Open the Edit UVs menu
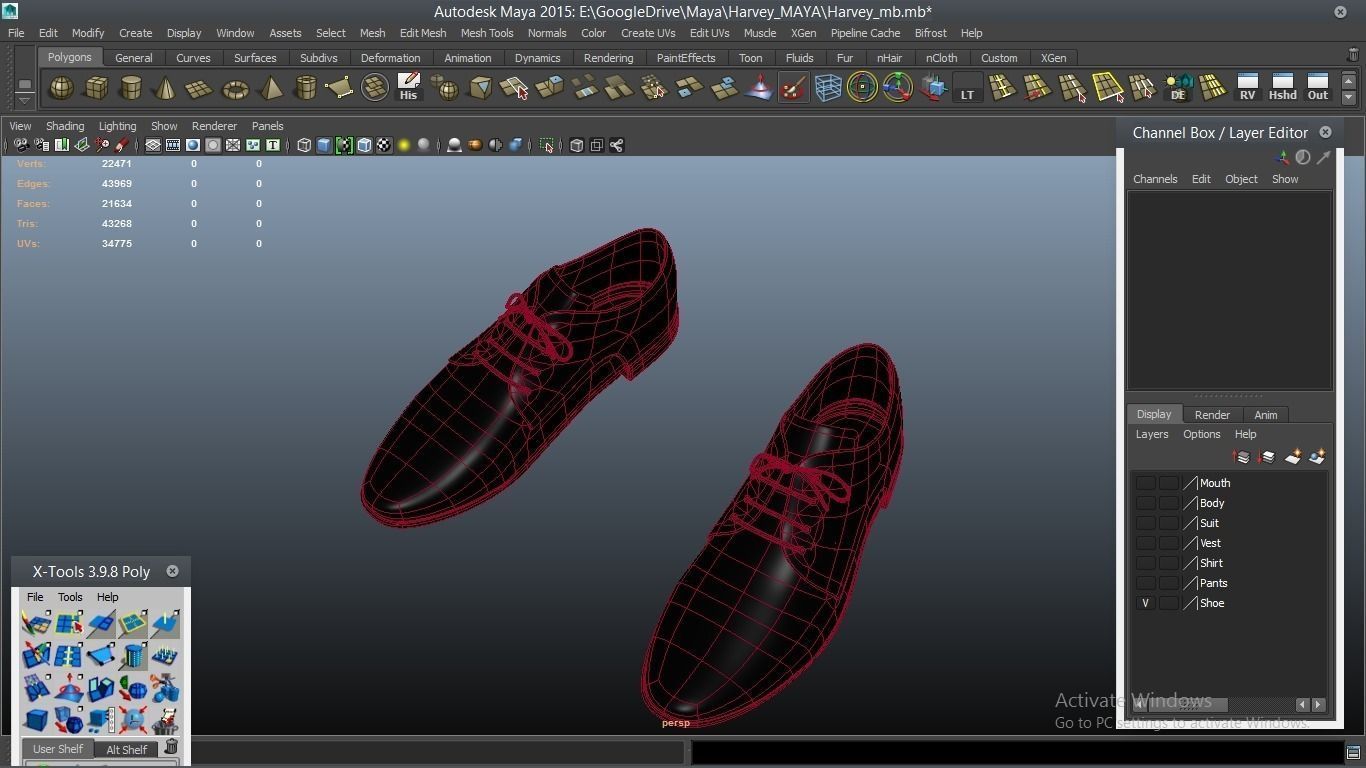 [709, 33]
